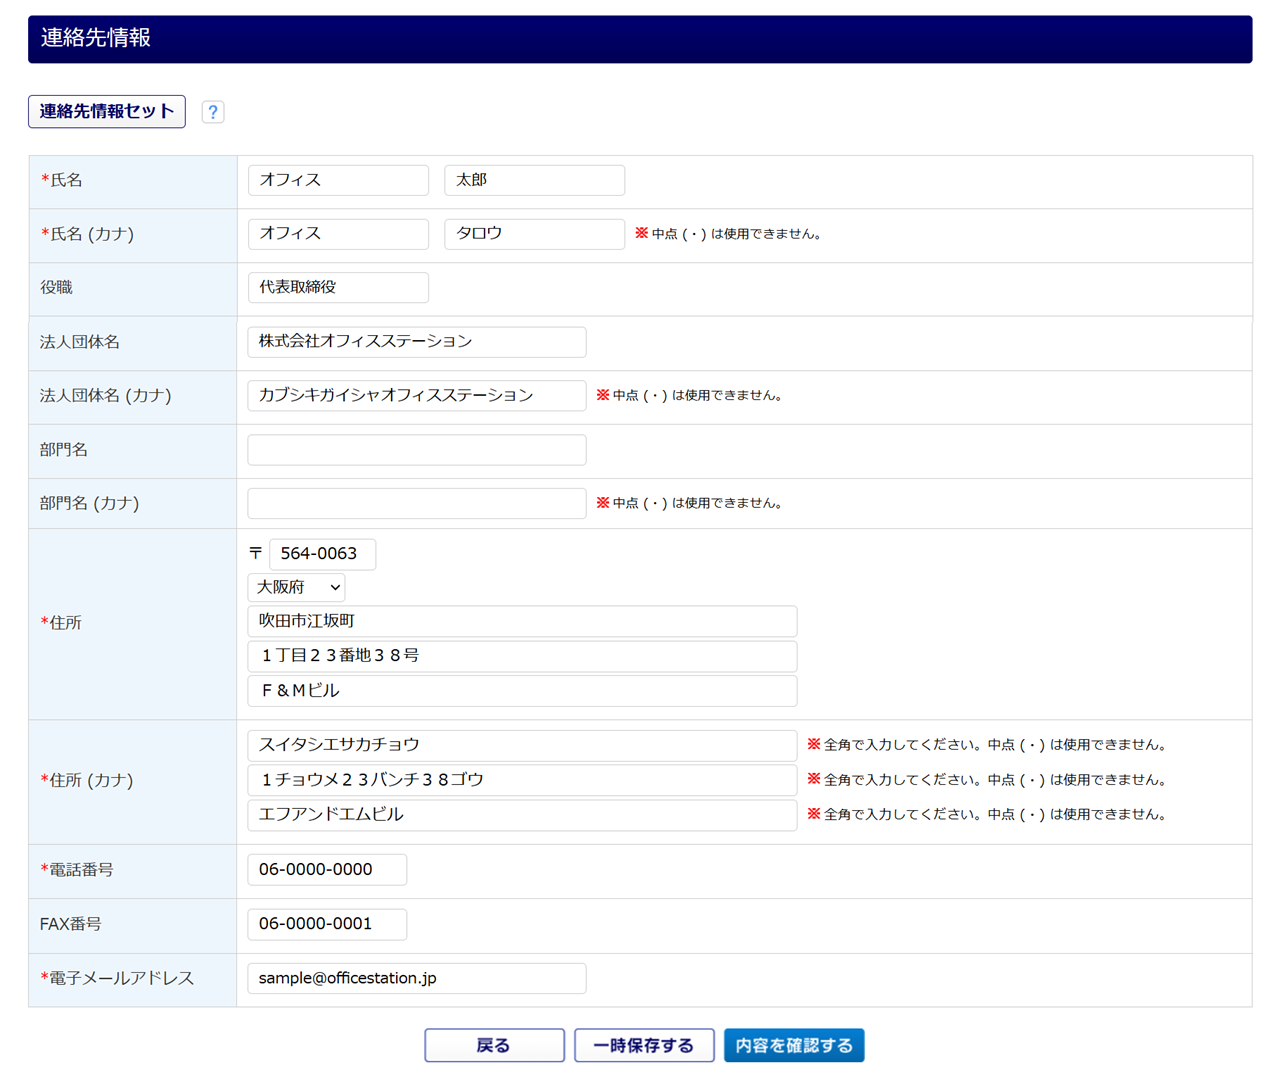Click the FAX番号 field 06-0000-0001
The height and width of the screenshot is (1083, 1280).
pyautogui.click(x=327, y=924)
